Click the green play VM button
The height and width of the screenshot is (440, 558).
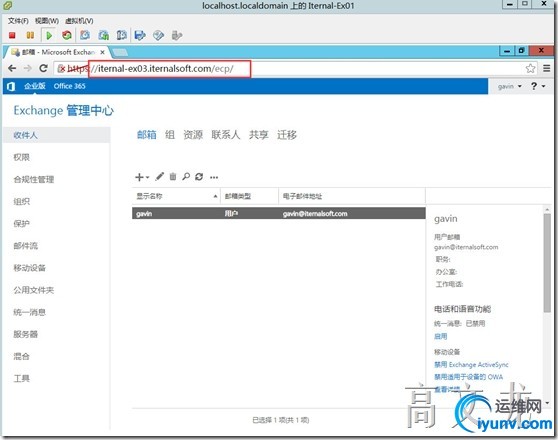point(49,35)
